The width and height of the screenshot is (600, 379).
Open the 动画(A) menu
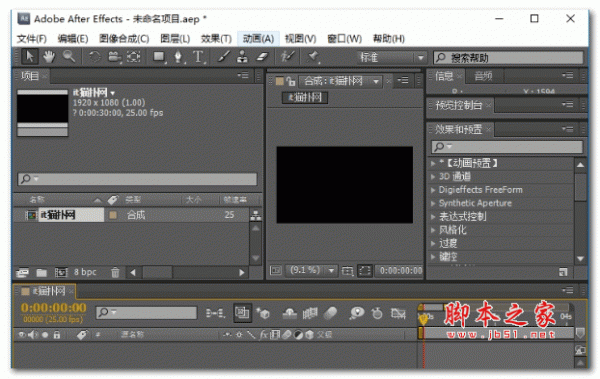pyautogui.click(x=258, y=39)
